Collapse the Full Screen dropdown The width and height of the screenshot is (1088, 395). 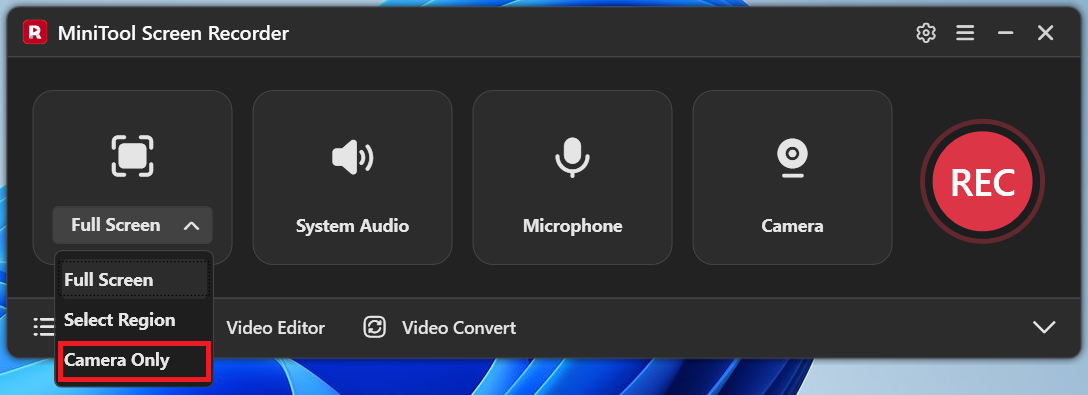click(133, 225)
